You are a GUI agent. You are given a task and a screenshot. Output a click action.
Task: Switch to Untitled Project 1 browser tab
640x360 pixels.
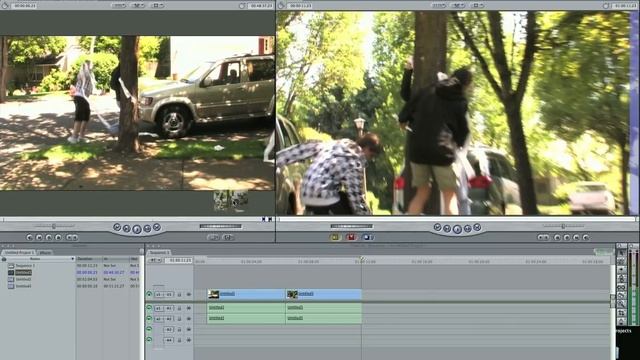click(x=19, y=253)
